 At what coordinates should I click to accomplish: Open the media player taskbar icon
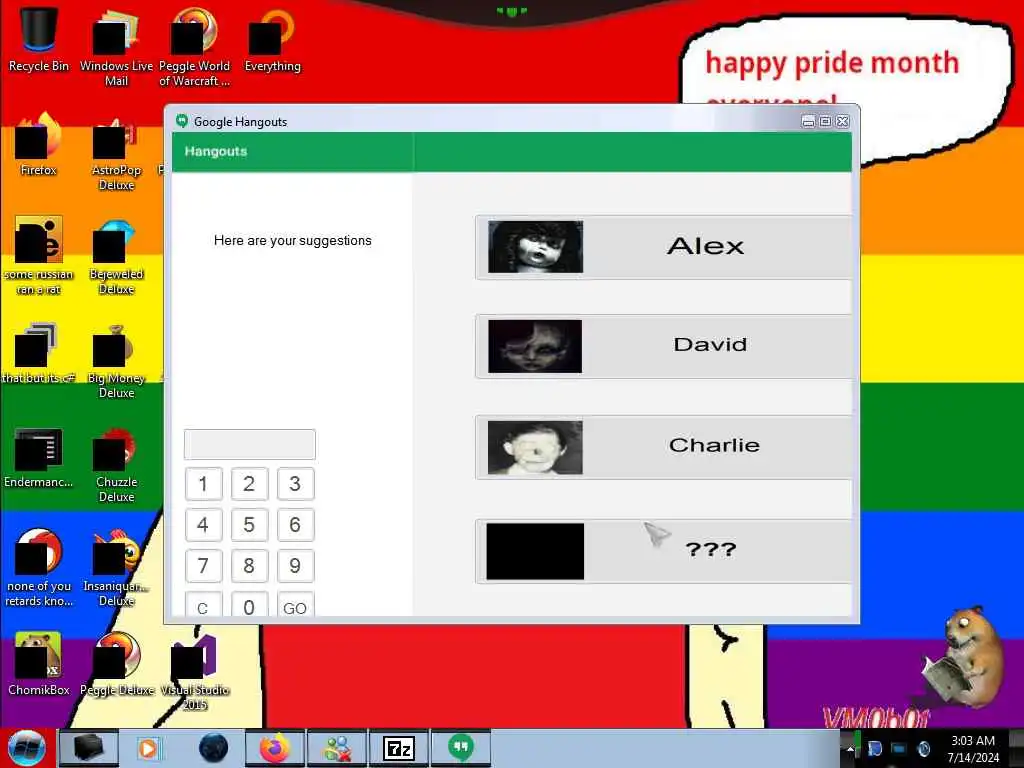coord(148,748)
